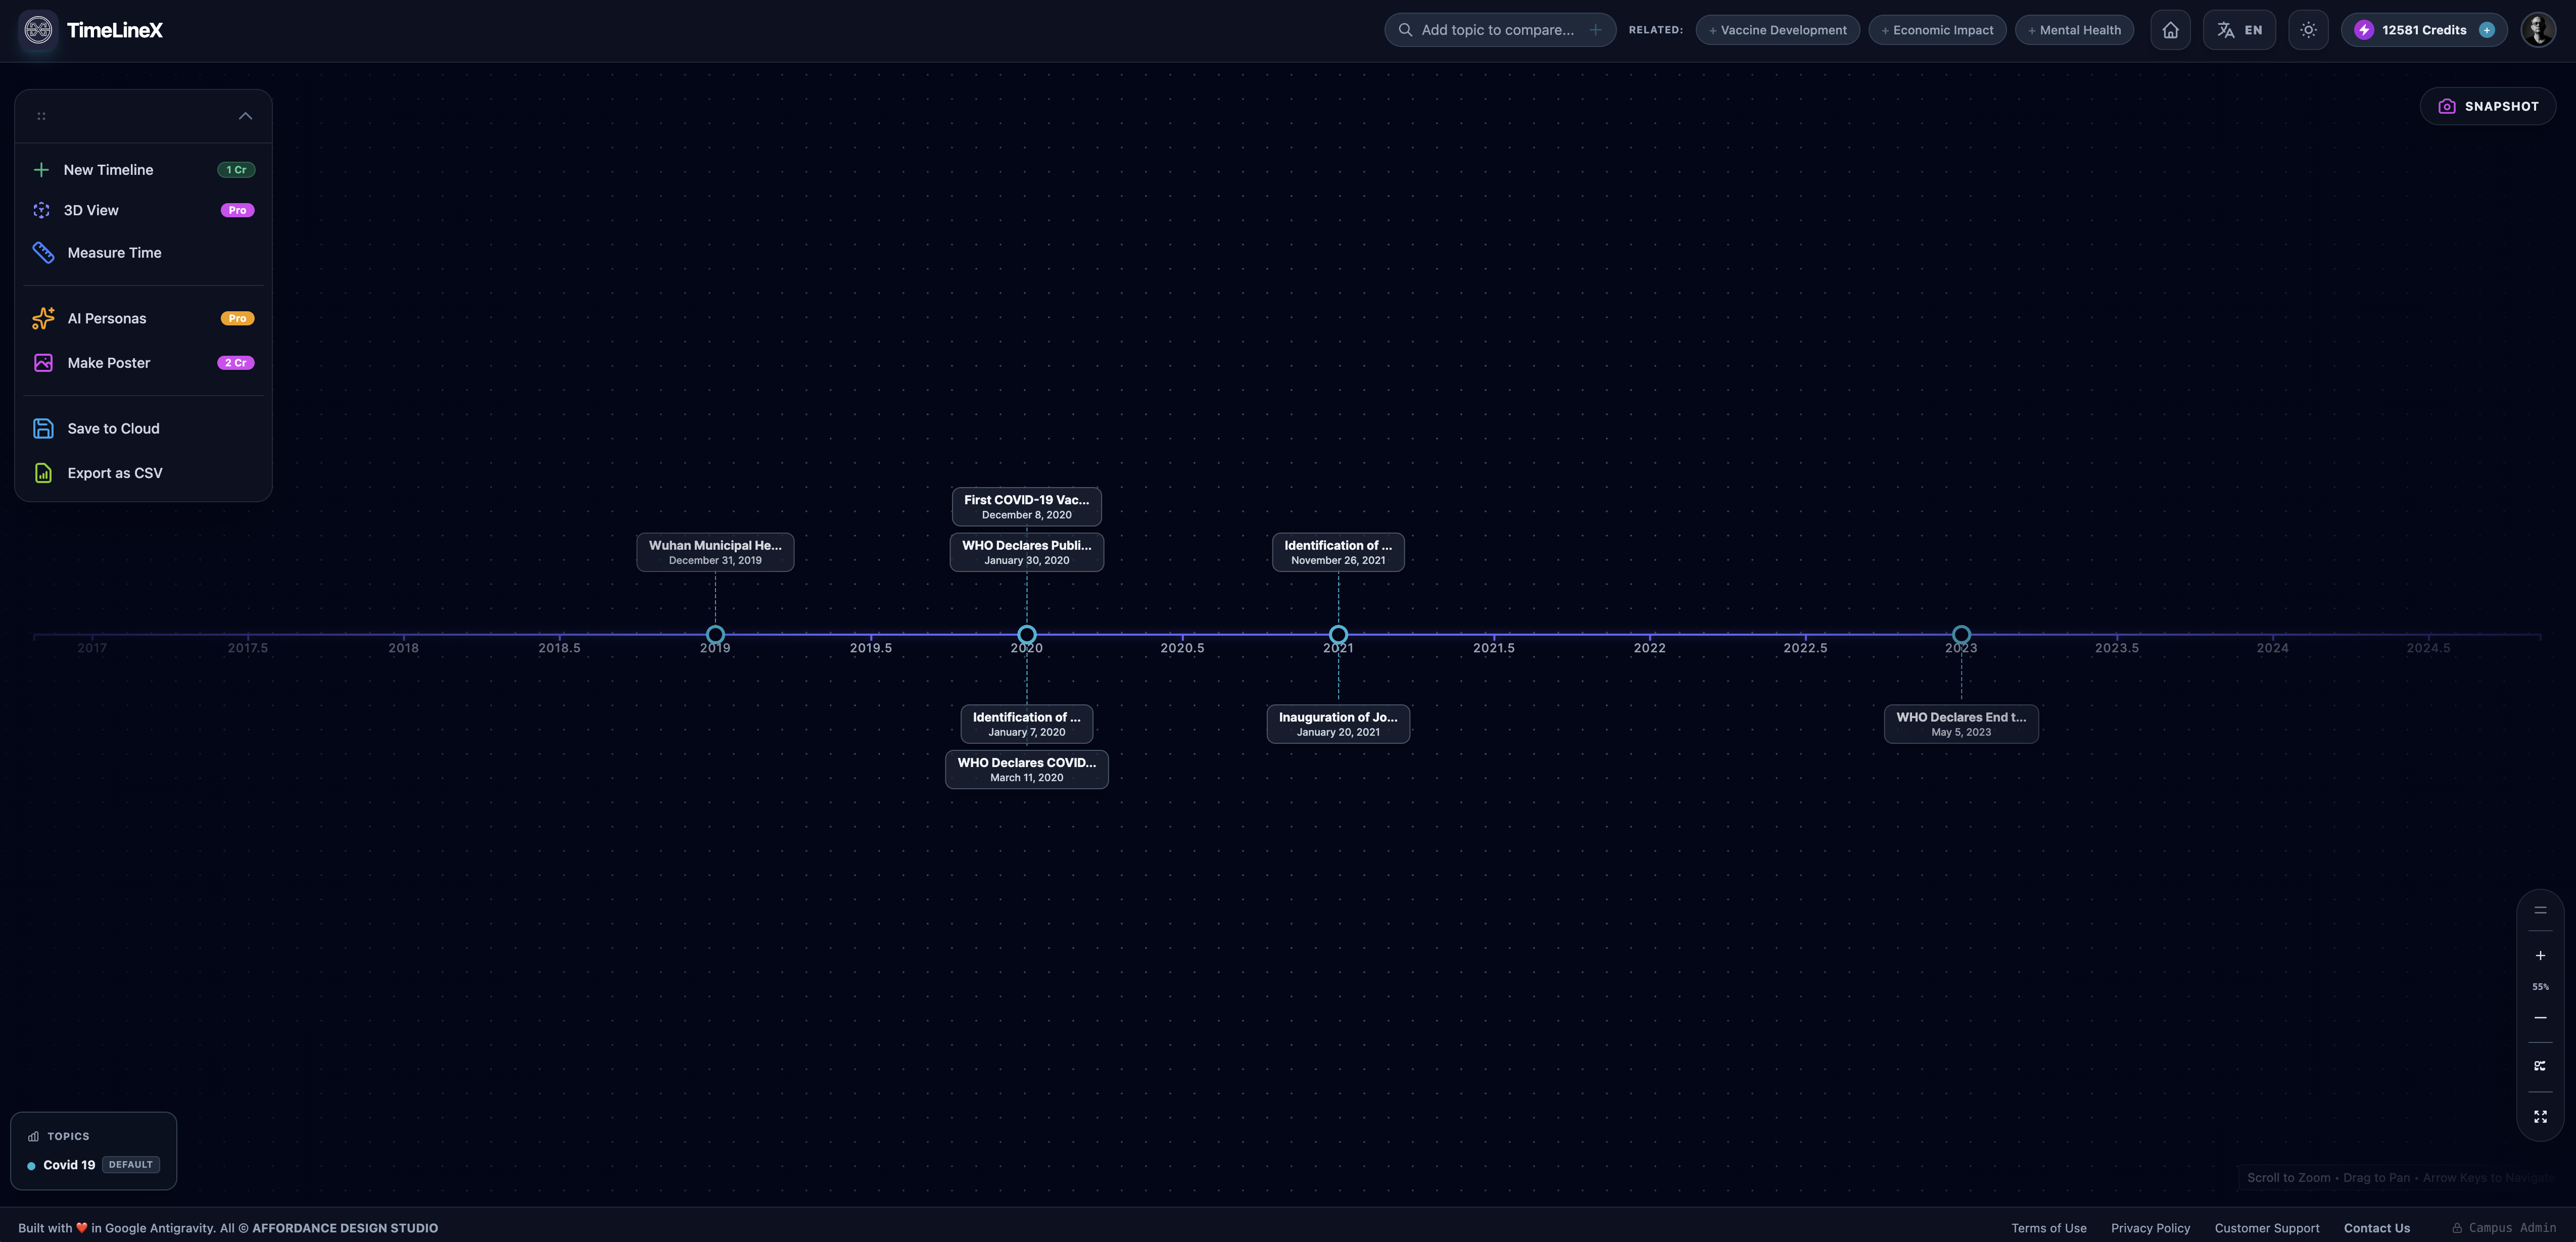Open the Privacy Policy link

(2149, 1227)
